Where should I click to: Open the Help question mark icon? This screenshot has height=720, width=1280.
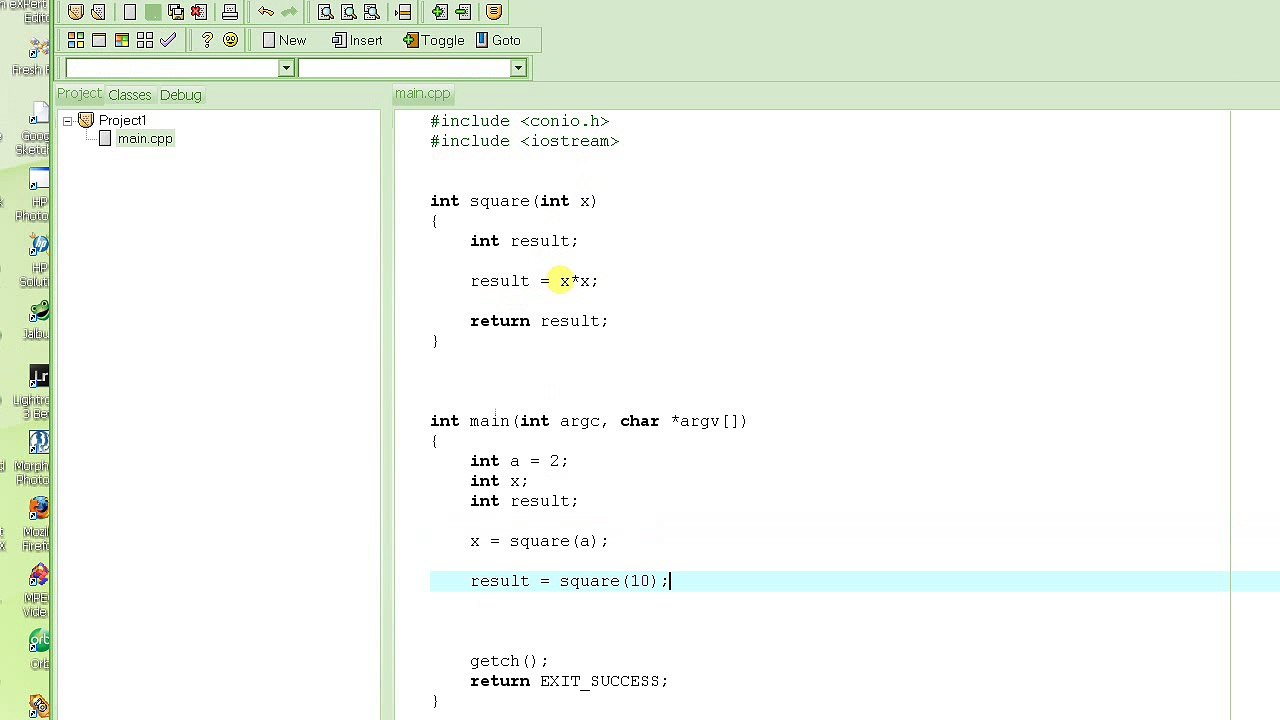point(207,40)
